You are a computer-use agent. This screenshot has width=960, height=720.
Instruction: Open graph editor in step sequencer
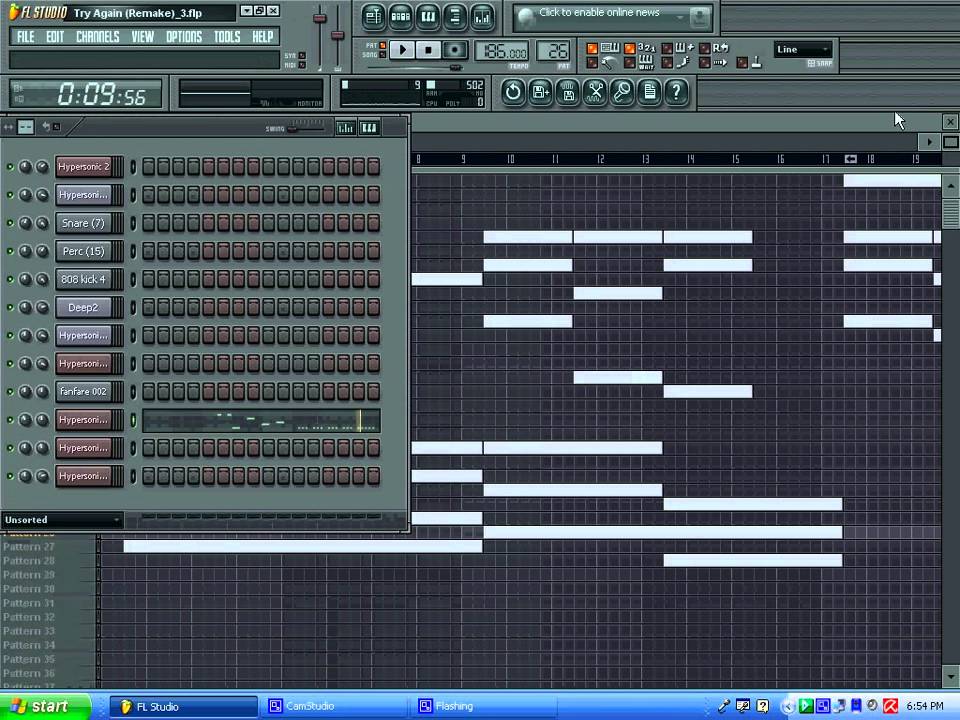[x=346, y=127]
